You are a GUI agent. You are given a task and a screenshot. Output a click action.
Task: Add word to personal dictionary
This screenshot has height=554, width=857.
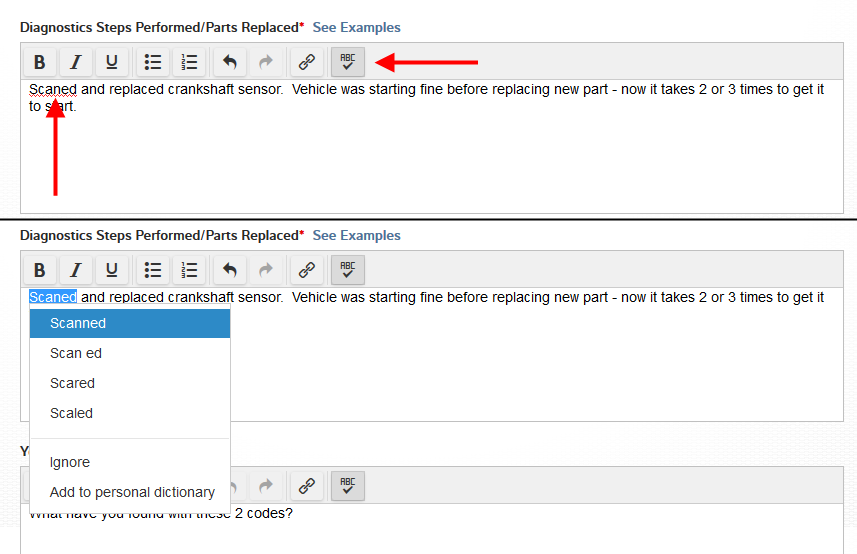[x=132, y=492]
